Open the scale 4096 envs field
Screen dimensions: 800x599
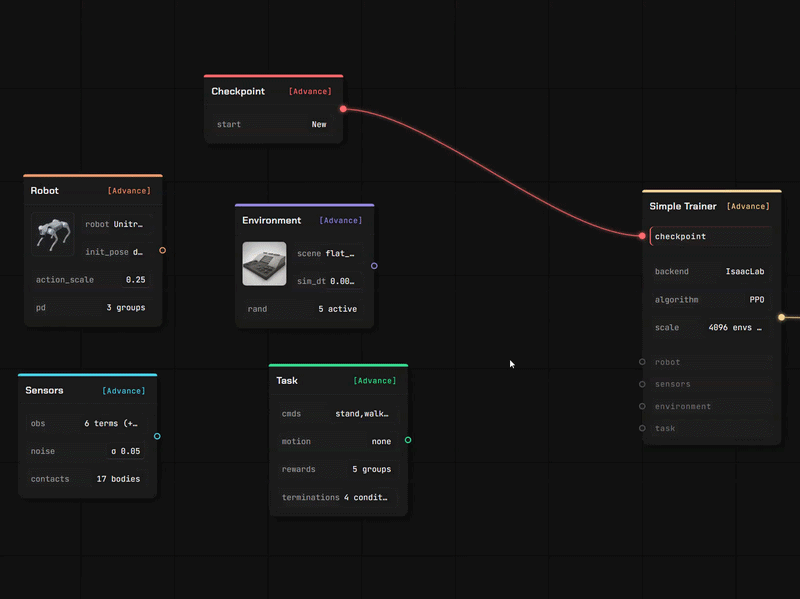coord(710,328)
